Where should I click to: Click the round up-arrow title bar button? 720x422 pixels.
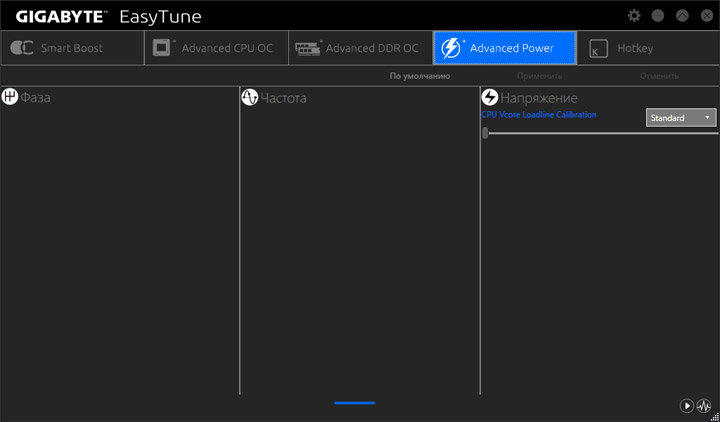[x=682, y=16]
